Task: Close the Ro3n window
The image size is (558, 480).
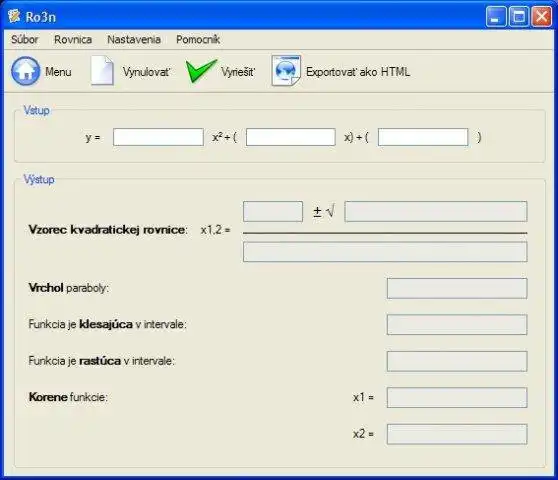Action: tap(542, 17)
